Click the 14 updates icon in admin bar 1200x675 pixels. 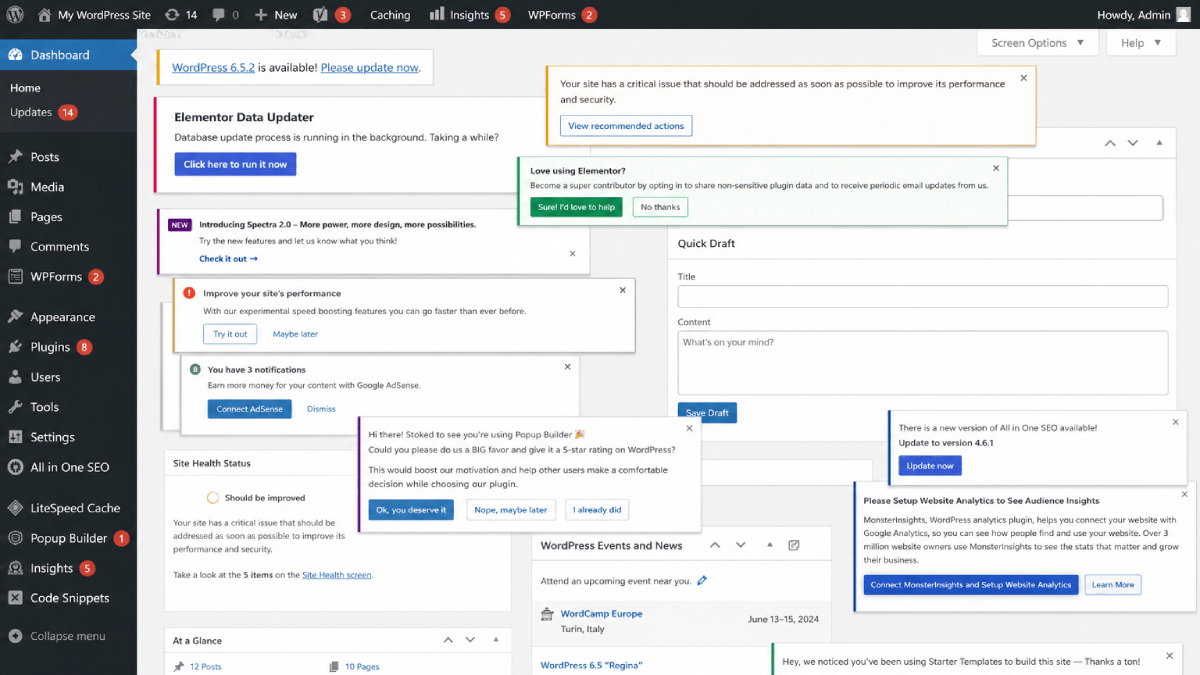coord(181,15)
